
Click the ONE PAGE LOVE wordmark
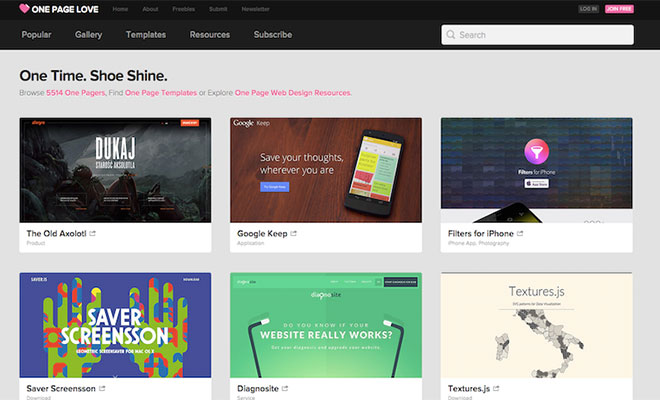coord(65,9)
